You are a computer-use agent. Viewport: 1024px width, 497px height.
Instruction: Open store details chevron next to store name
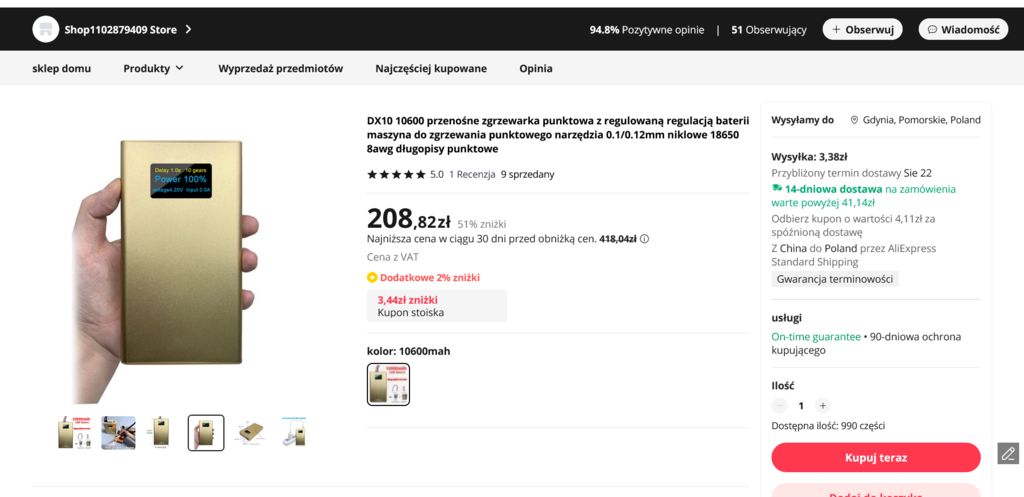188,29
